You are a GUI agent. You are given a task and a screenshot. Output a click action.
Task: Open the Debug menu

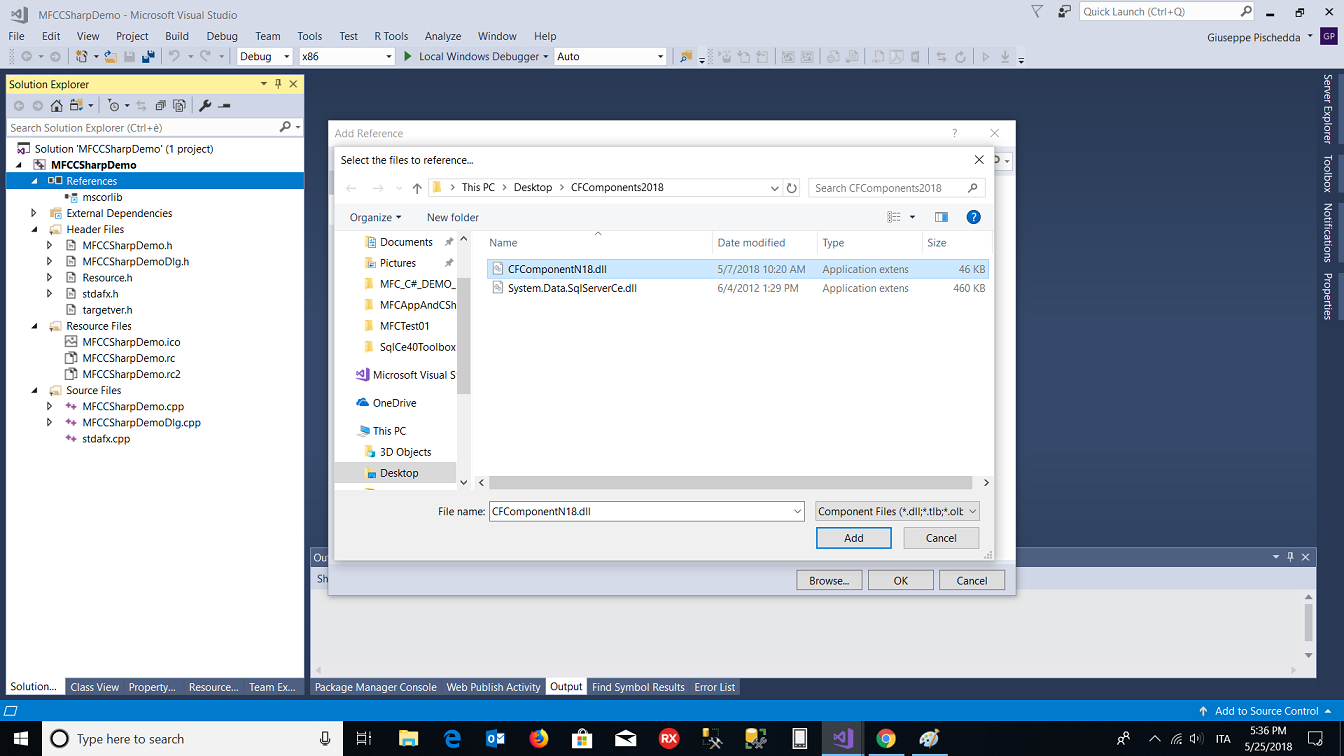222,36
